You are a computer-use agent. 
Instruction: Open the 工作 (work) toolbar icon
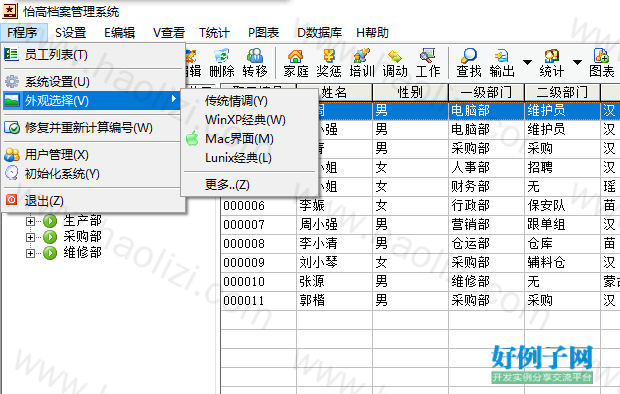click(428, 63)
